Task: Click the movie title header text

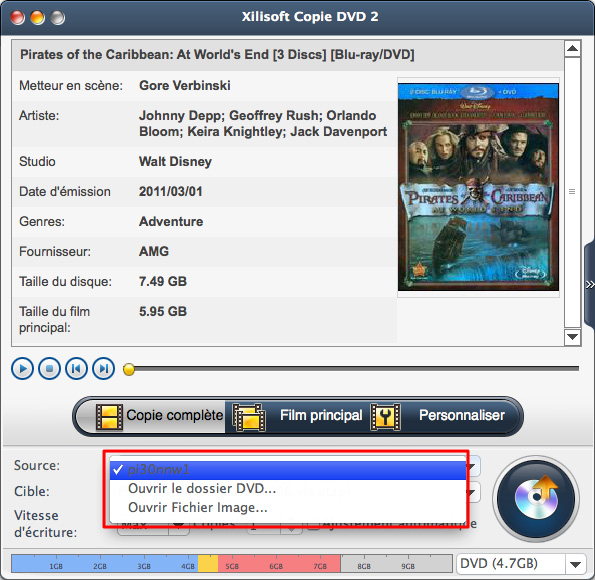Action: pos(217,55)
